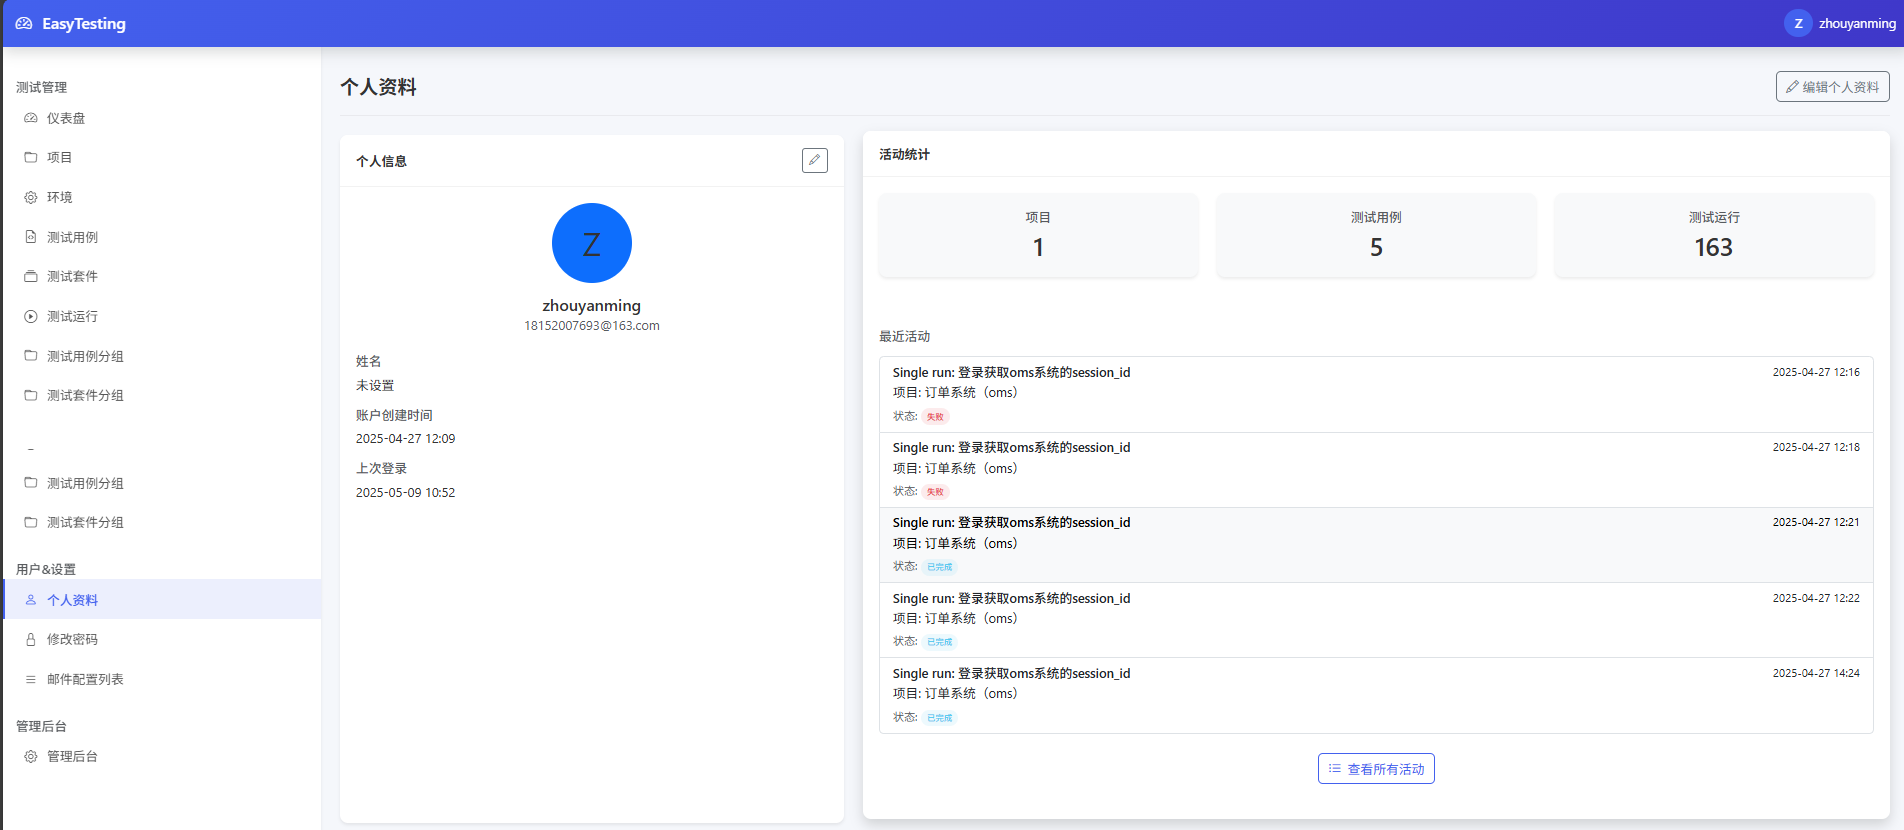The image size is (1904, 830).
Task: Click the gear icon beside 管理后台
Action: click(x=31, y=756)
